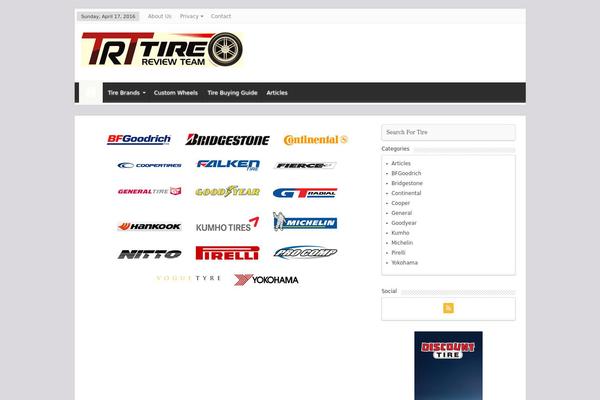The height and width of the screenshot is (400, 600).
Task: Click the TRT Tire Review Team logo
Action: [162, 50]
